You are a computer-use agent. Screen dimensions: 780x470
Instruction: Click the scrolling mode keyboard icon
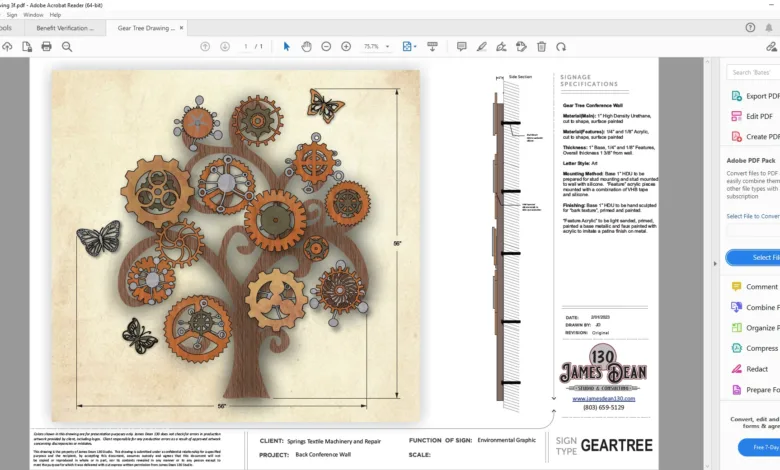[x=432, y=47]
